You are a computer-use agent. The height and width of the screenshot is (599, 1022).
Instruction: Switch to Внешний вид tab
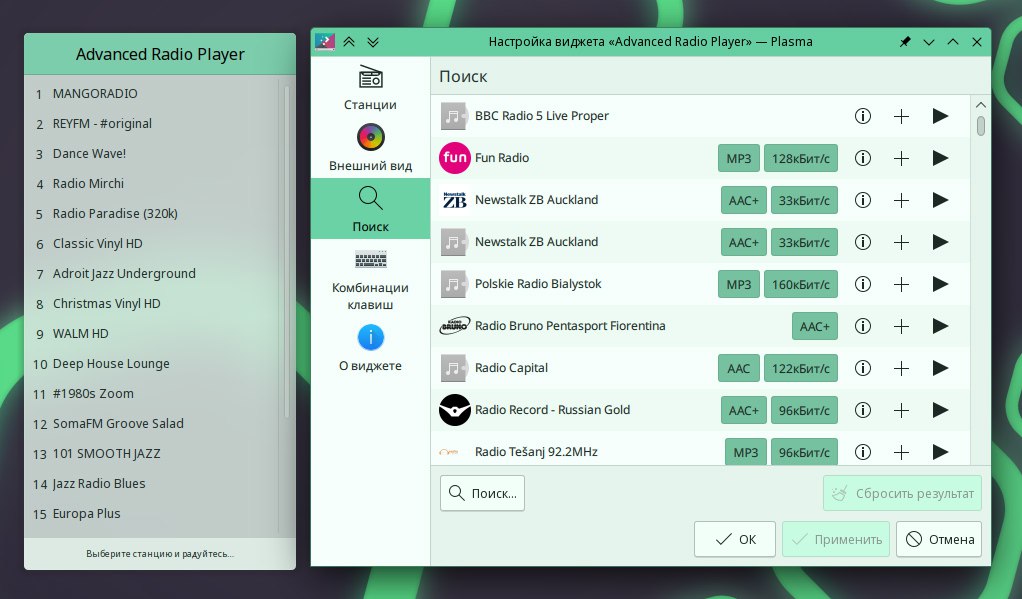370,148
